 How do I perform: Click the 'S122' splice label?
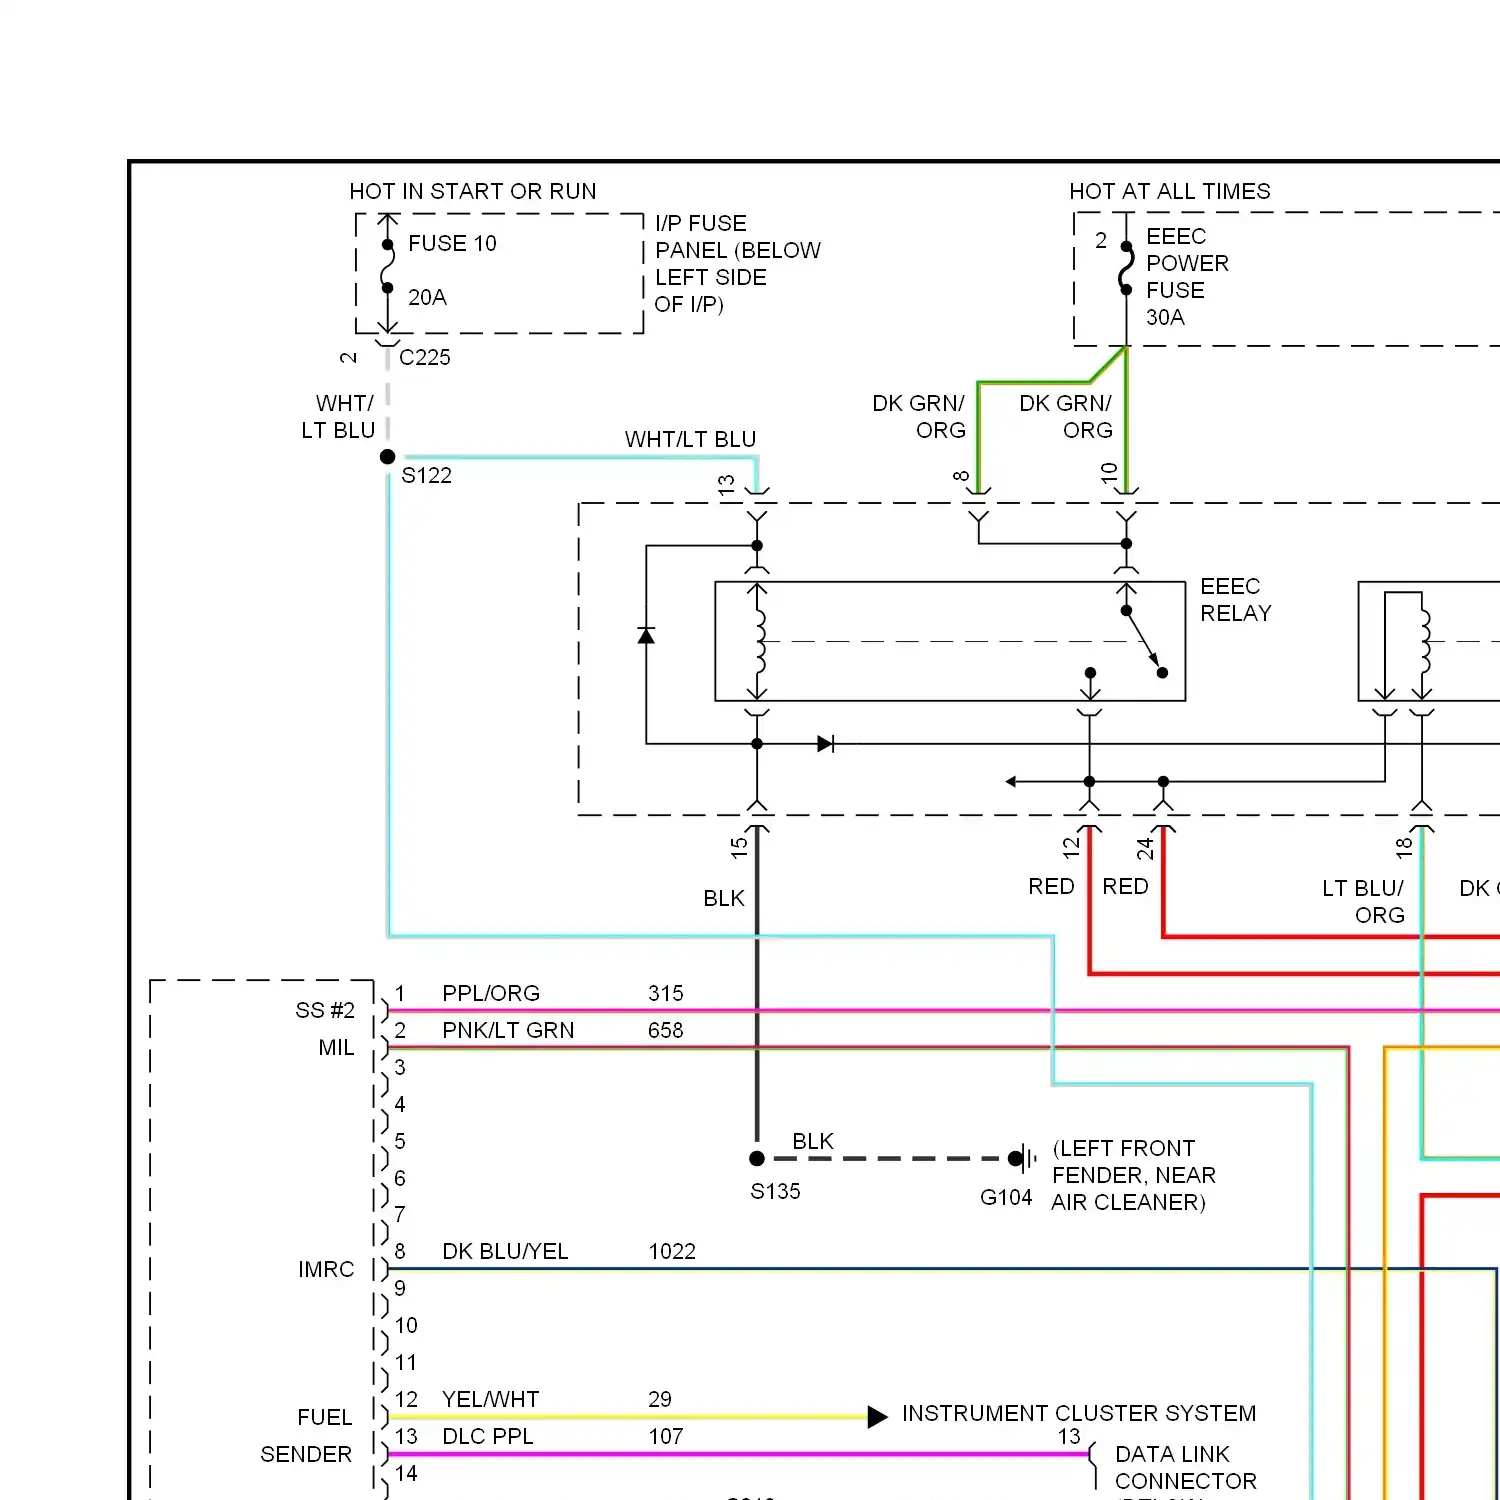[x=427, y=475]
